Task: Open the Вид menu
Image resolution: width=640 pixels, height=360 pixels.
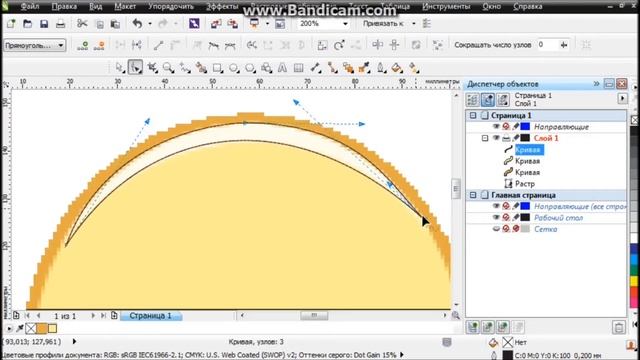Action: pyautogui.click(x=96, y=7)
